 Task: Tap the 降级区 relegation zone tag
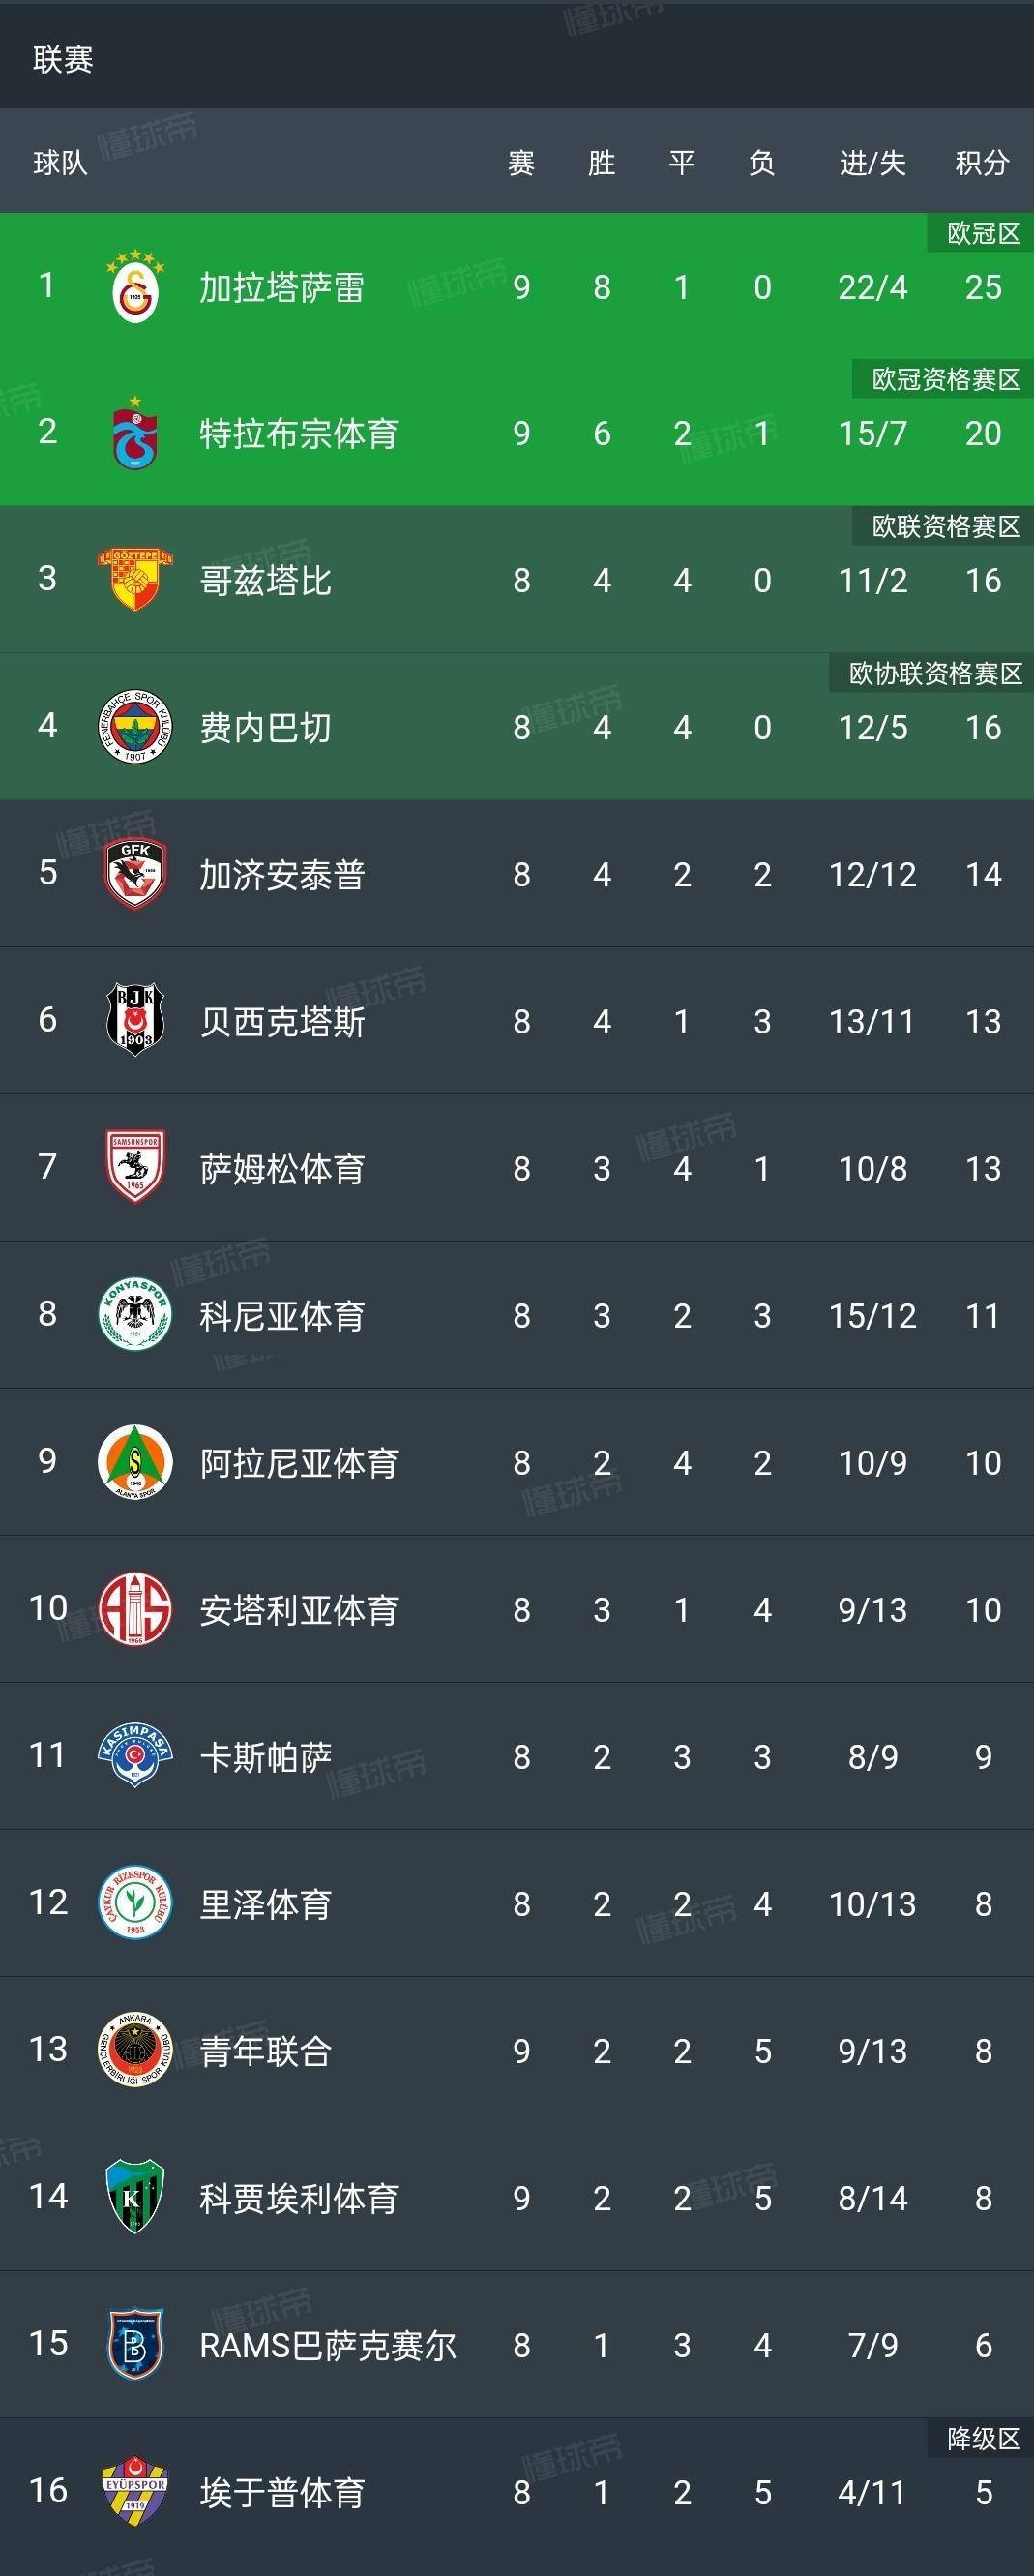[983, 2438]
